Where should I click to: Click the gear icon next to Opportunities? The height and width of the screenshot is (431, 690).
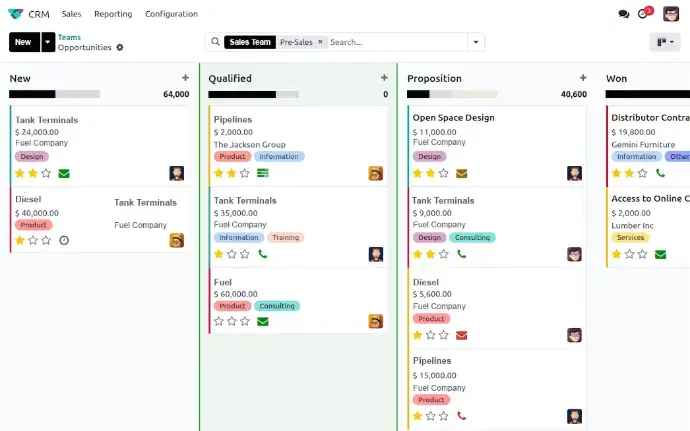(x=120, y=47)
